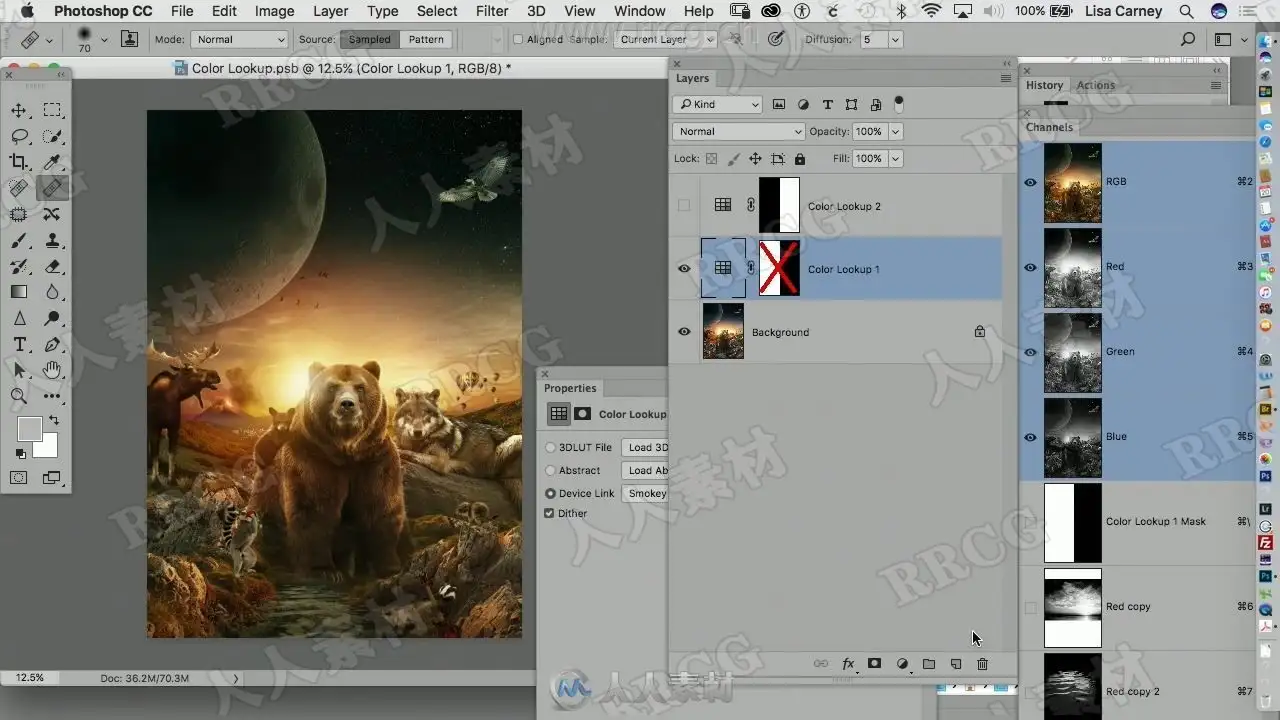Screen dimensions: 1280x720
Task: Switch to the Actions tab
Action: pyautogui.click(x=1095, y=85)
